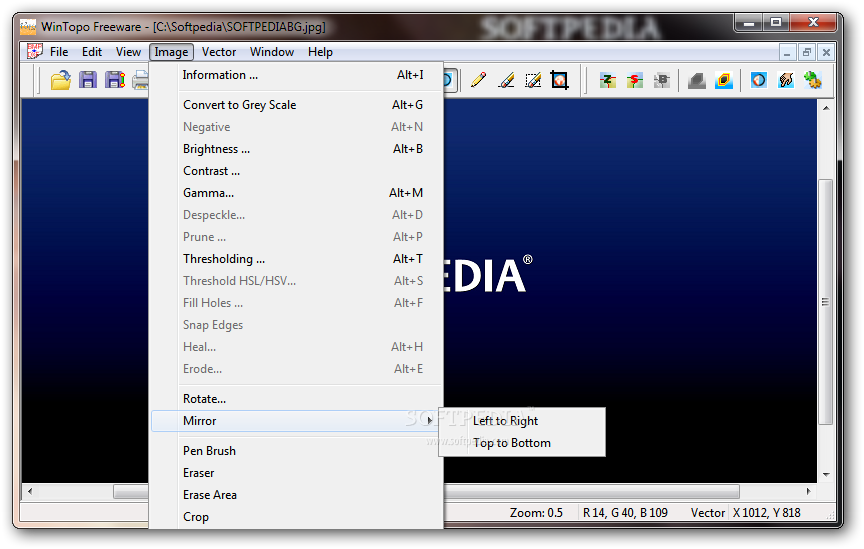Open the Window menu

coord(272,52)
